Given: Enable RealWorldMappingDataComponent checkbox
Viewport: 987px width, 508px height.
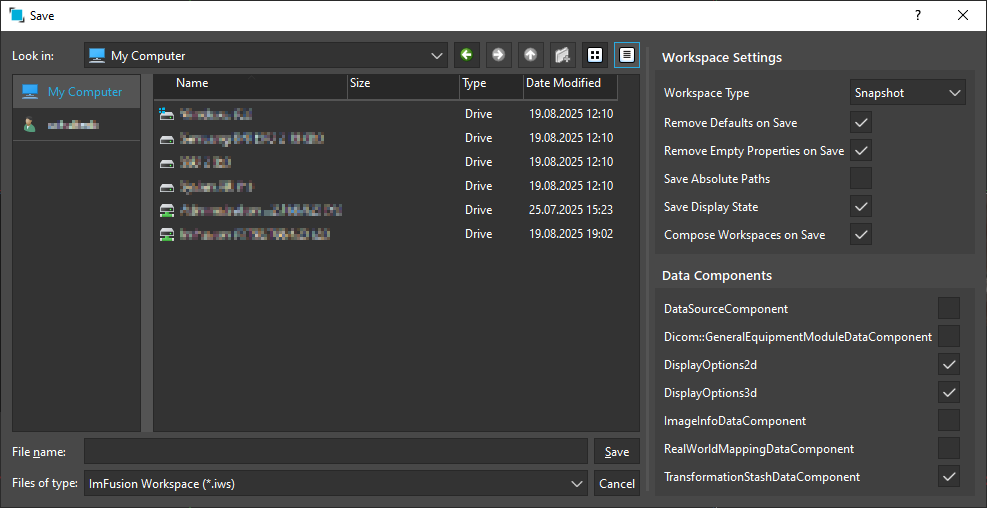Looking at the screenshot, I should 949,449.
